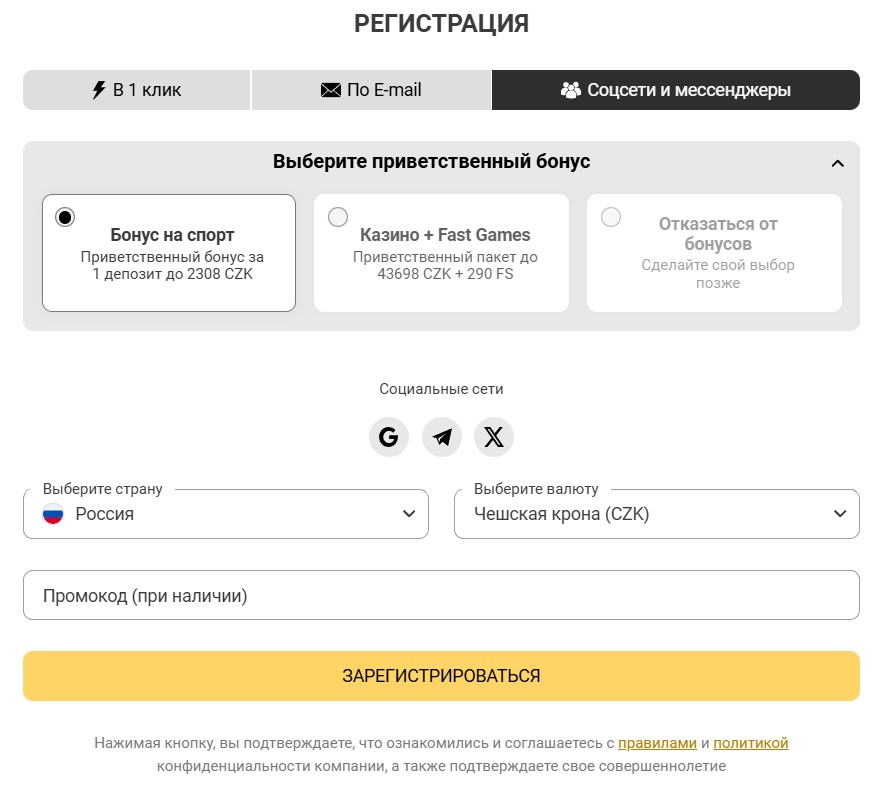
Task: Click the Telegram sign-up icon
Action: coord(441,437)
